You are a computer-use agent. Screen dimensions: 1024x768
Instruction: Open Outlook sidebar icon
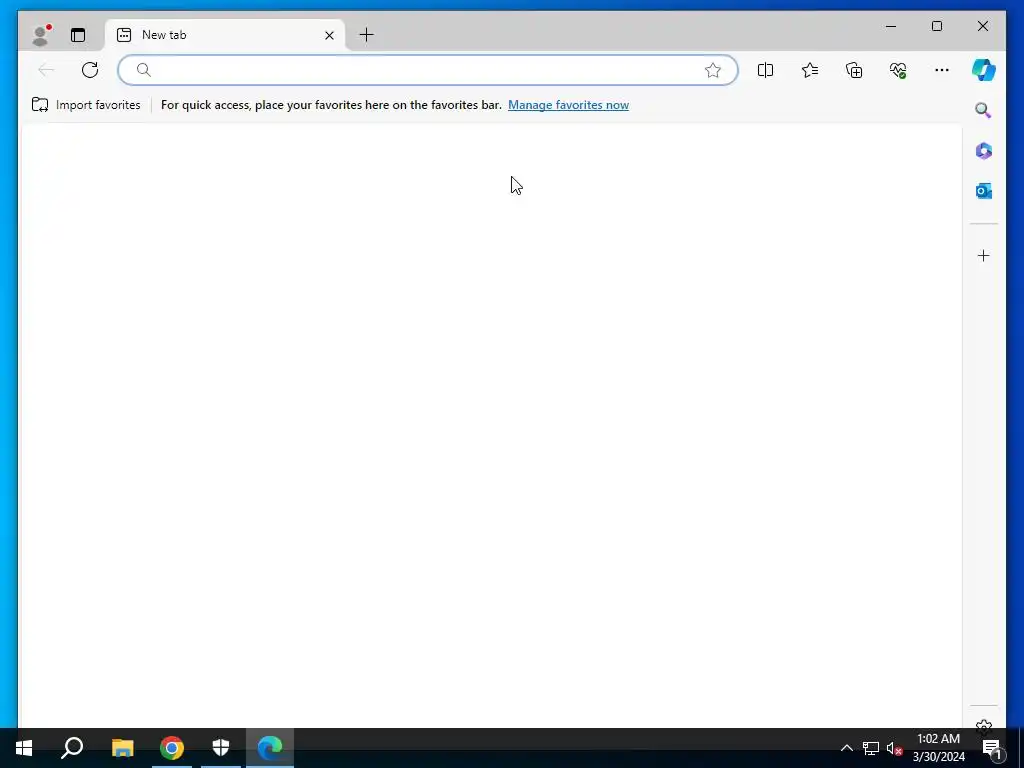point(984,191)
